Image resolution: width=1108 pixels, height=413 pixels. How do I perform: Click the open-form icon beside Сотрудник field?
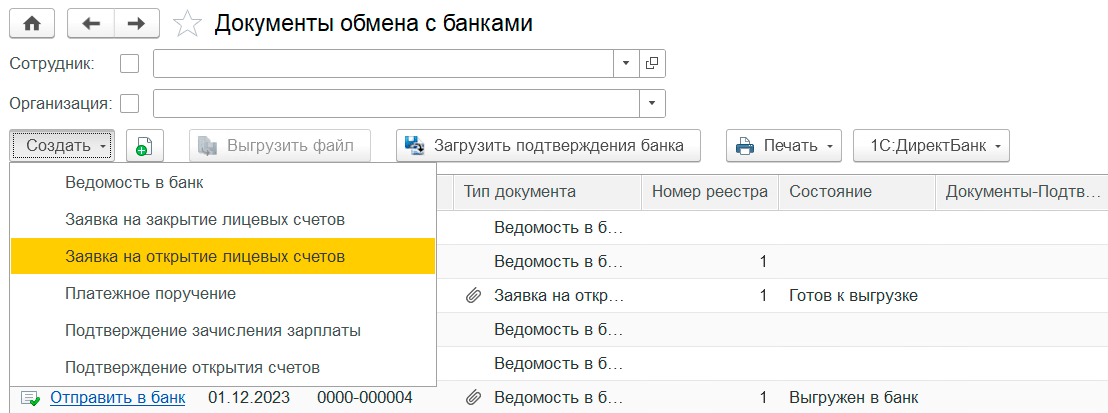tap(652, 64)
